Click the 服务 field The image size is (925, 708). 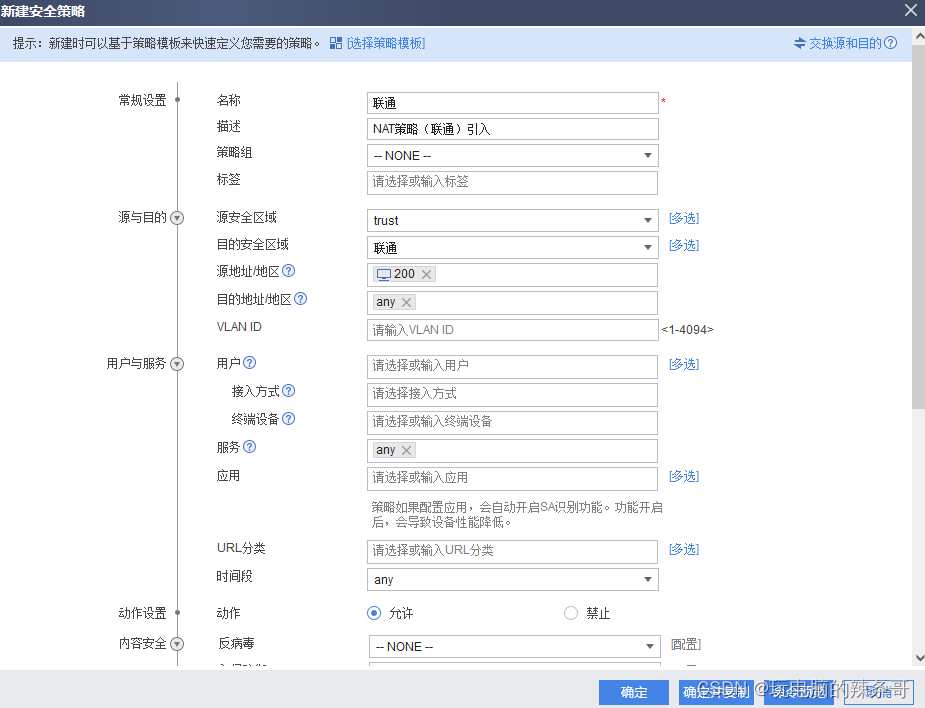[513, 451]
